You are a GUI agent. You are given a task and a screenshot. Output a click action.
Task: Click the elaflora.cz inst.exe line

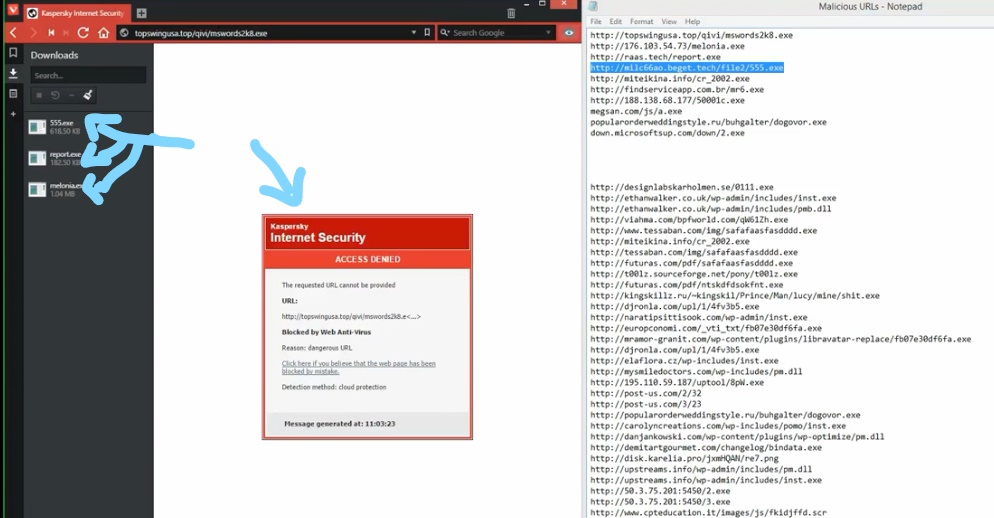(684, 361)
